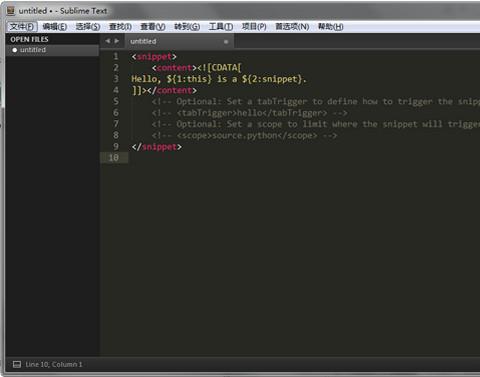
Task: Open the 文件(F) menu
Action: click(x=22, y=27)
